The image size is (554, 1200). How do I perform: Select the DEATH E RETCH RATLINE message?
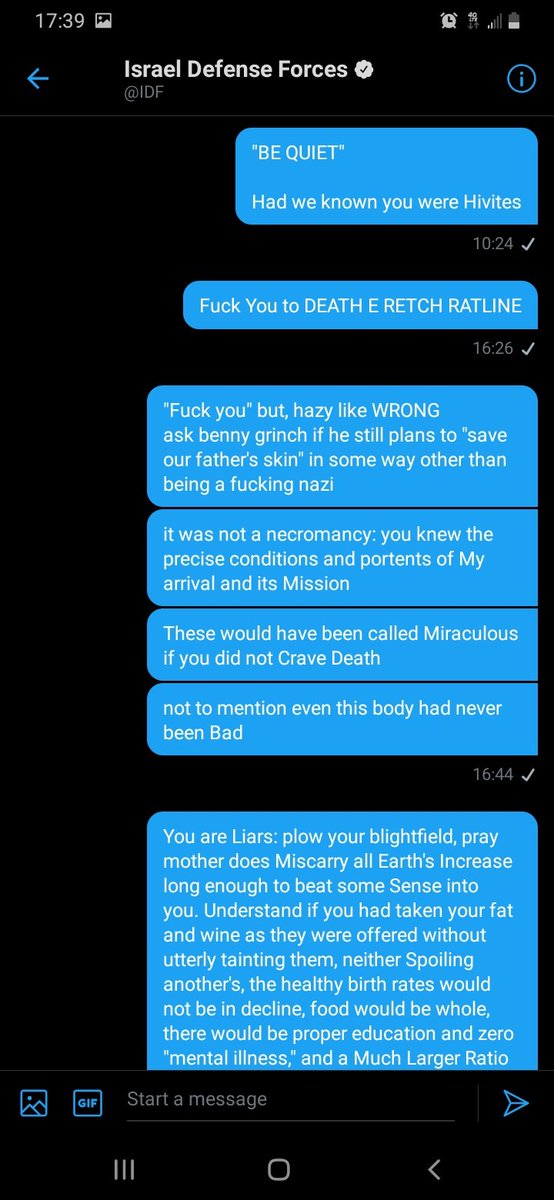click(360, 305)
